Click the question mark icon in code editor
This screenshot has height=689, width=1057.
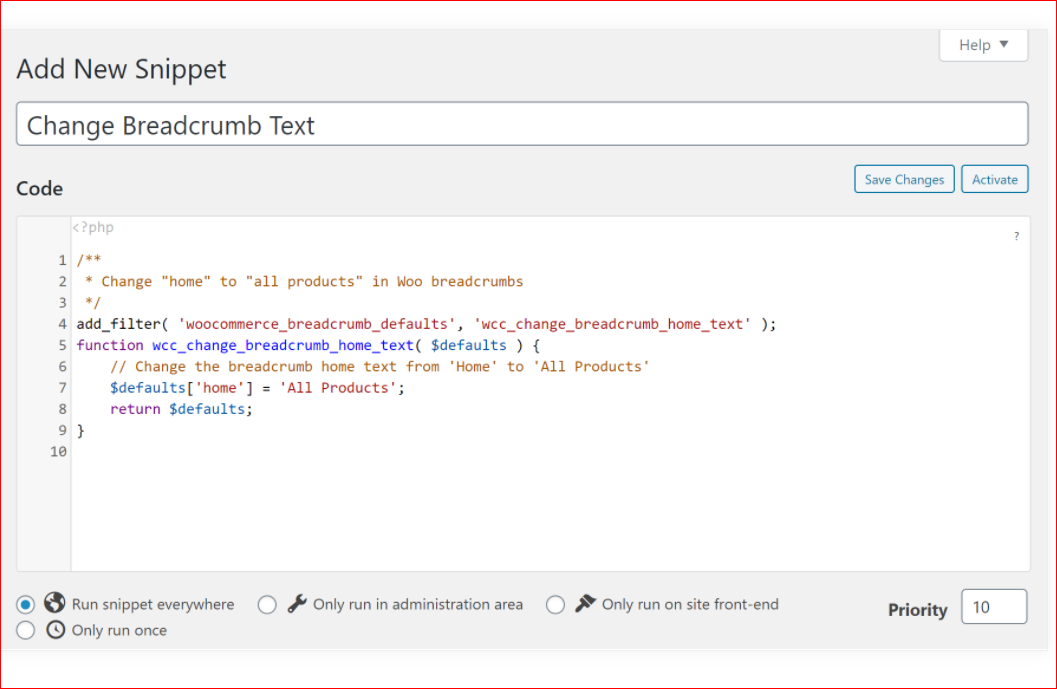coord(1016,237)
